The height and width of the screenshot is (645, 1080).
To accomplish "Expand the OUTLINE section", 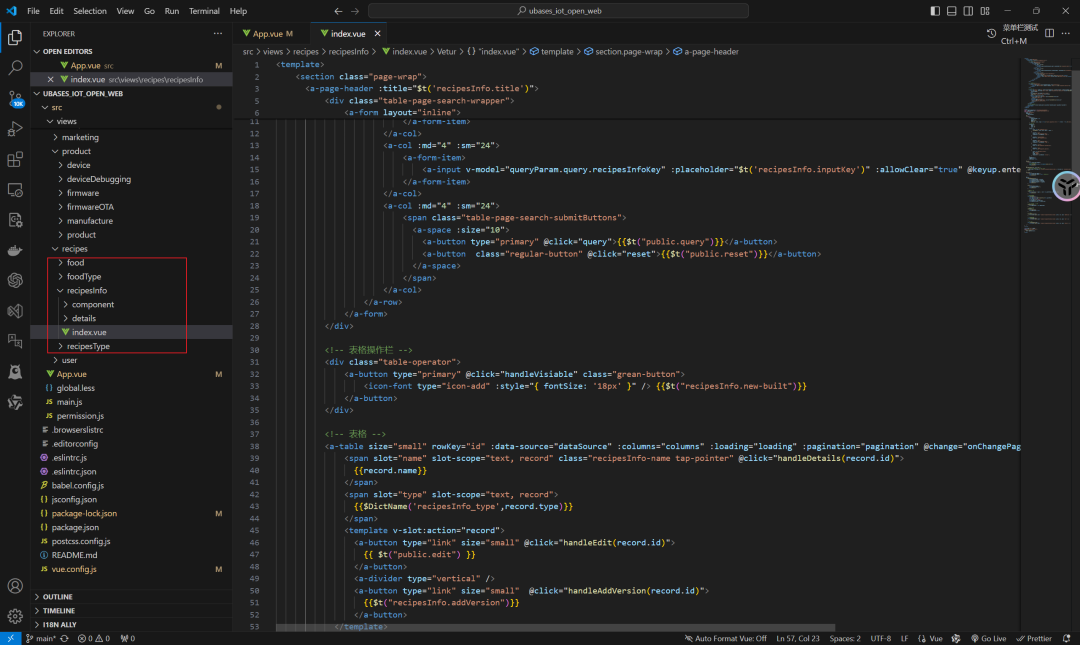I will coord(58,597).
